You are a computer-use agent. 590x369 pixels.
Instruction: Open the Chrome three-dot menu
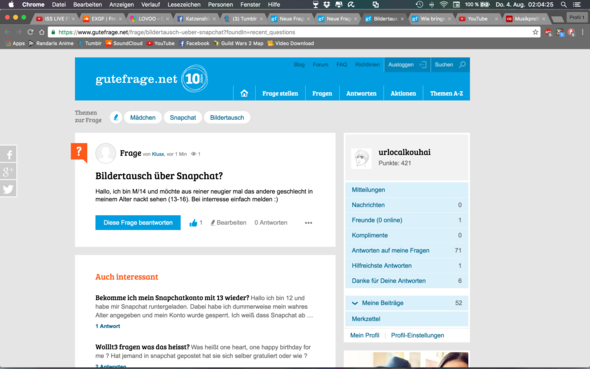click(582, 32)
